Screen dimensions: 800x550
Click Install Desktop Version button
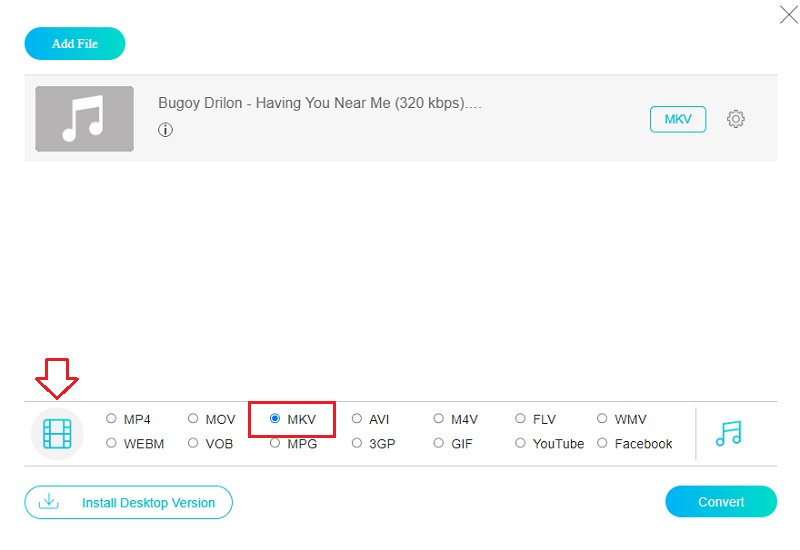(128, 502)
